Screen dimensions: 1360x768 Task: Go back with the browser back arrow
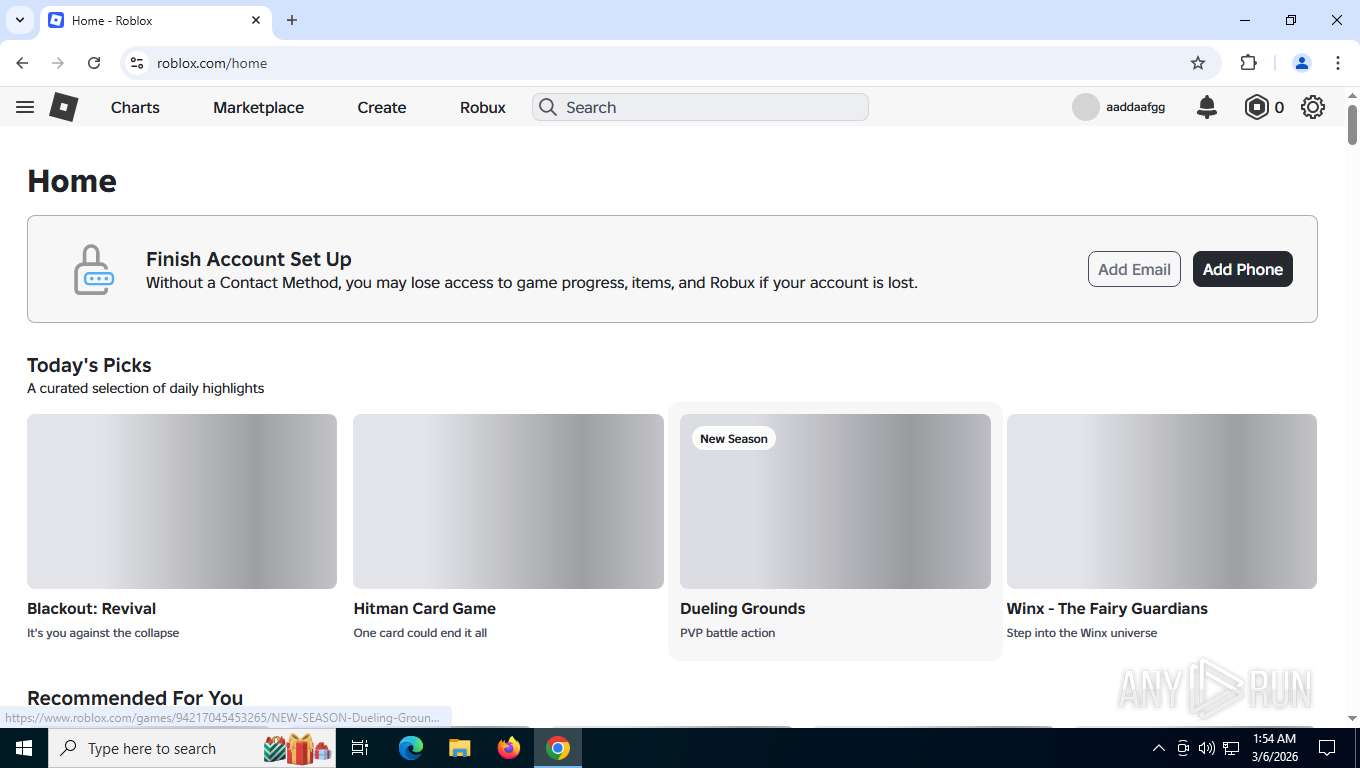(22, 63)
